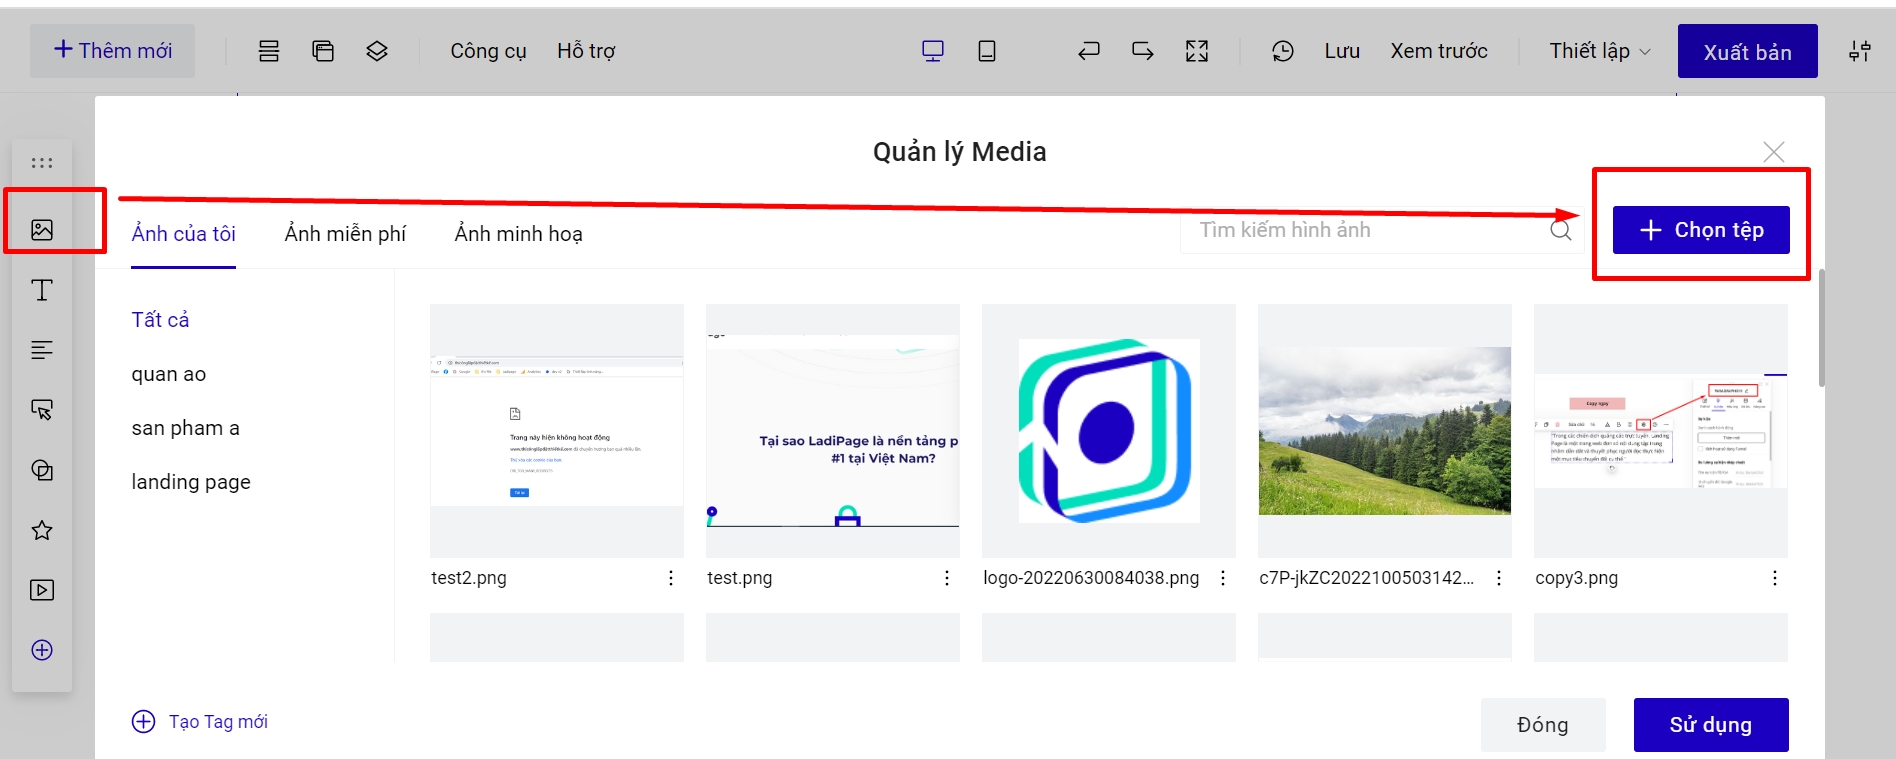
Task: Open the history clock icon
Action: tap(1282, 51)
